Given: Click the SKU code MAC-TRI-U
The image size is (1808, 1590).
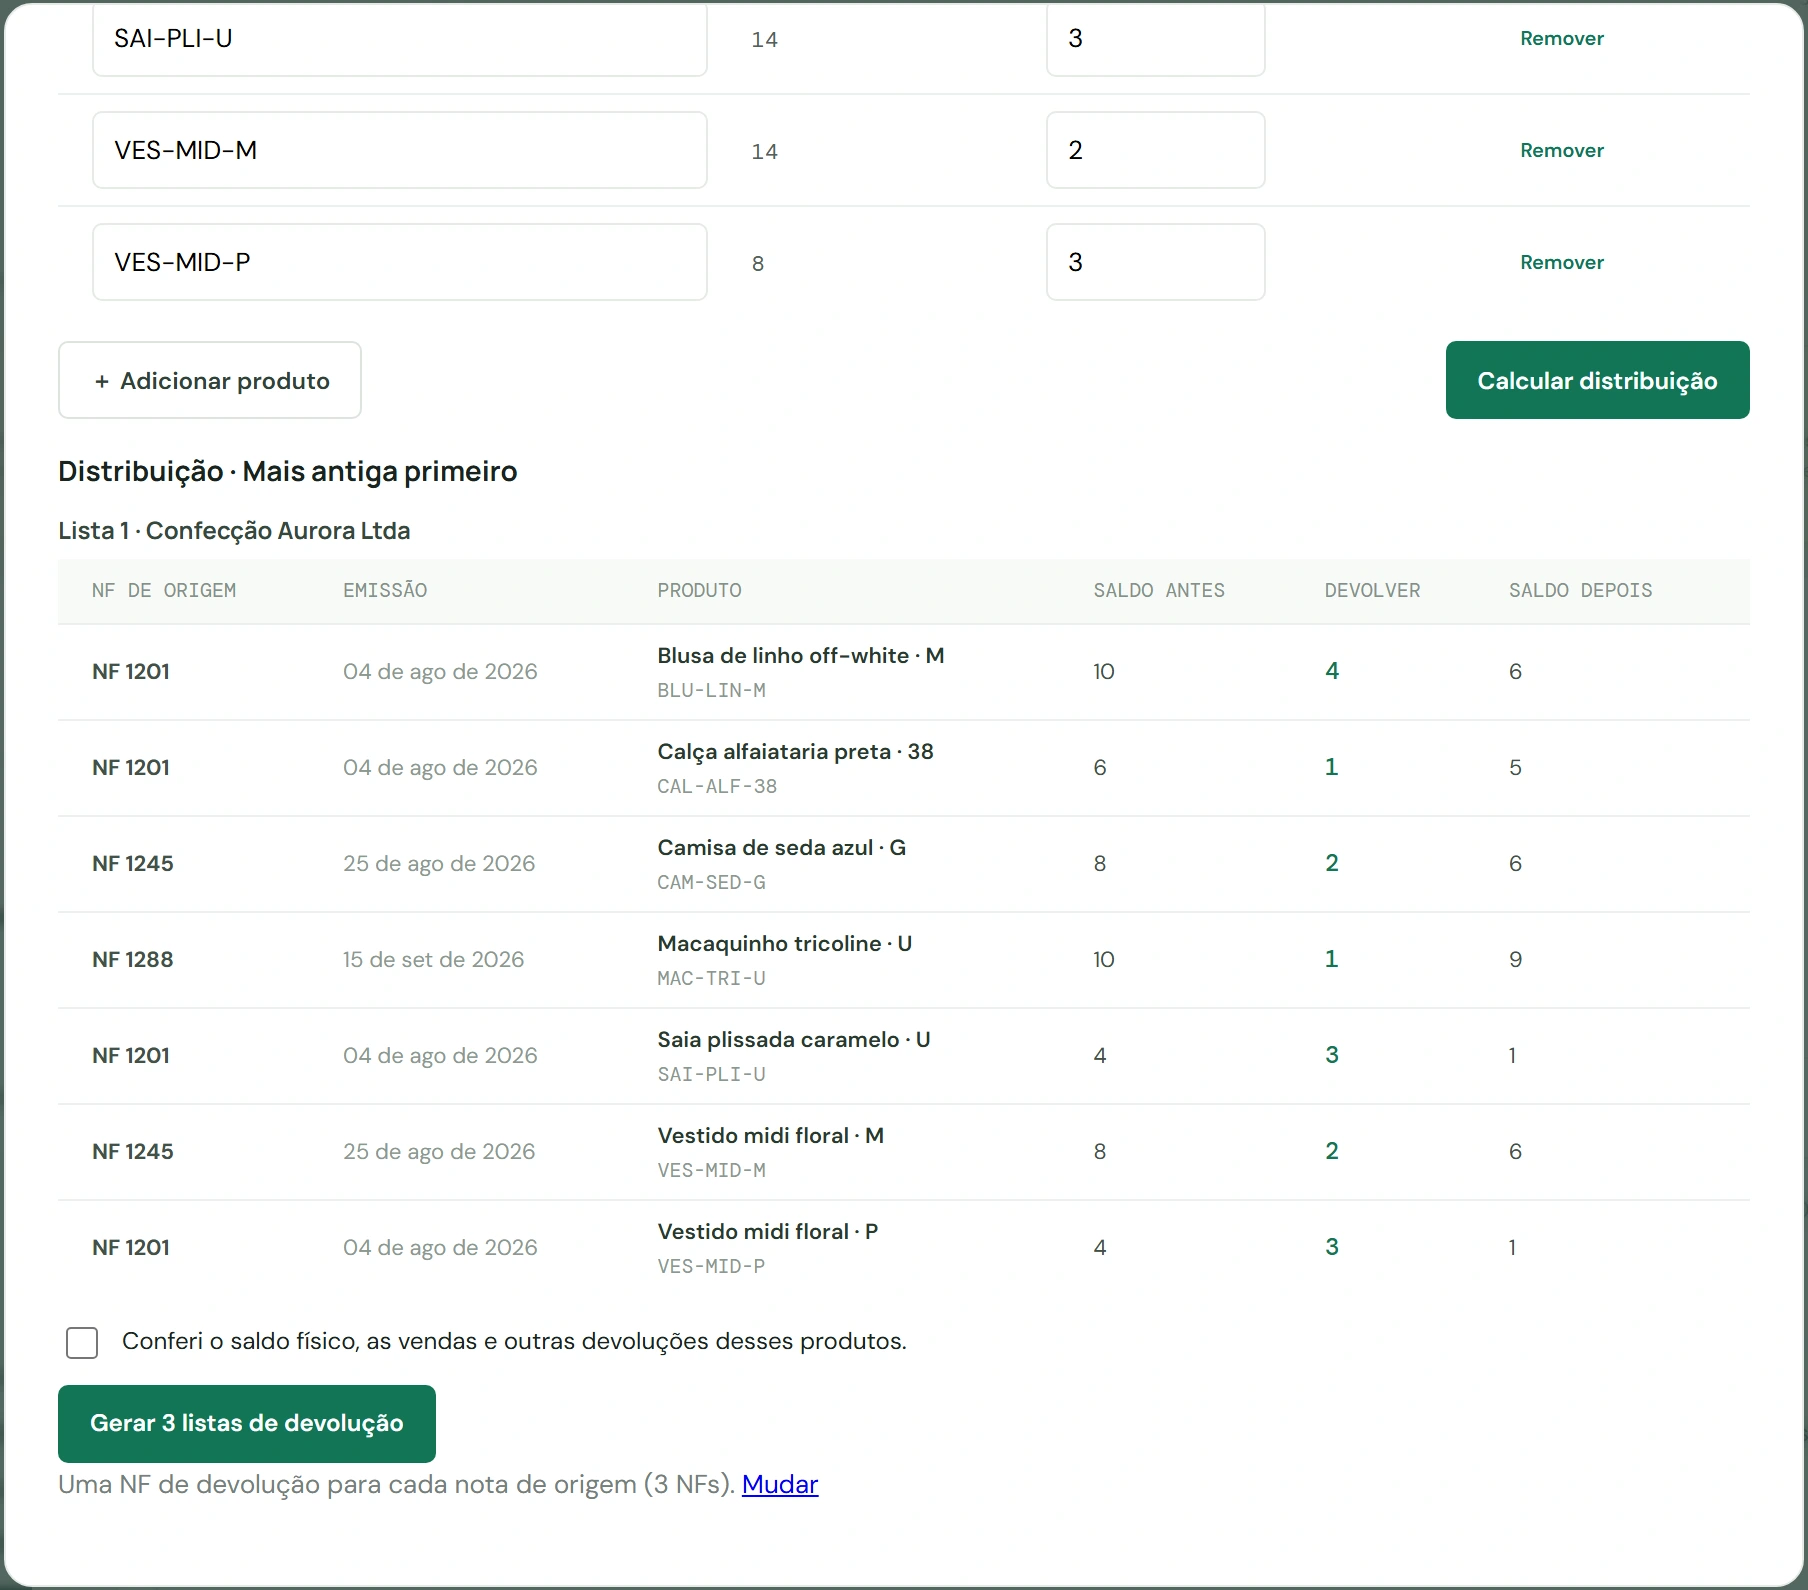Looking at the screenshot, I should click(x=711, y=978).
